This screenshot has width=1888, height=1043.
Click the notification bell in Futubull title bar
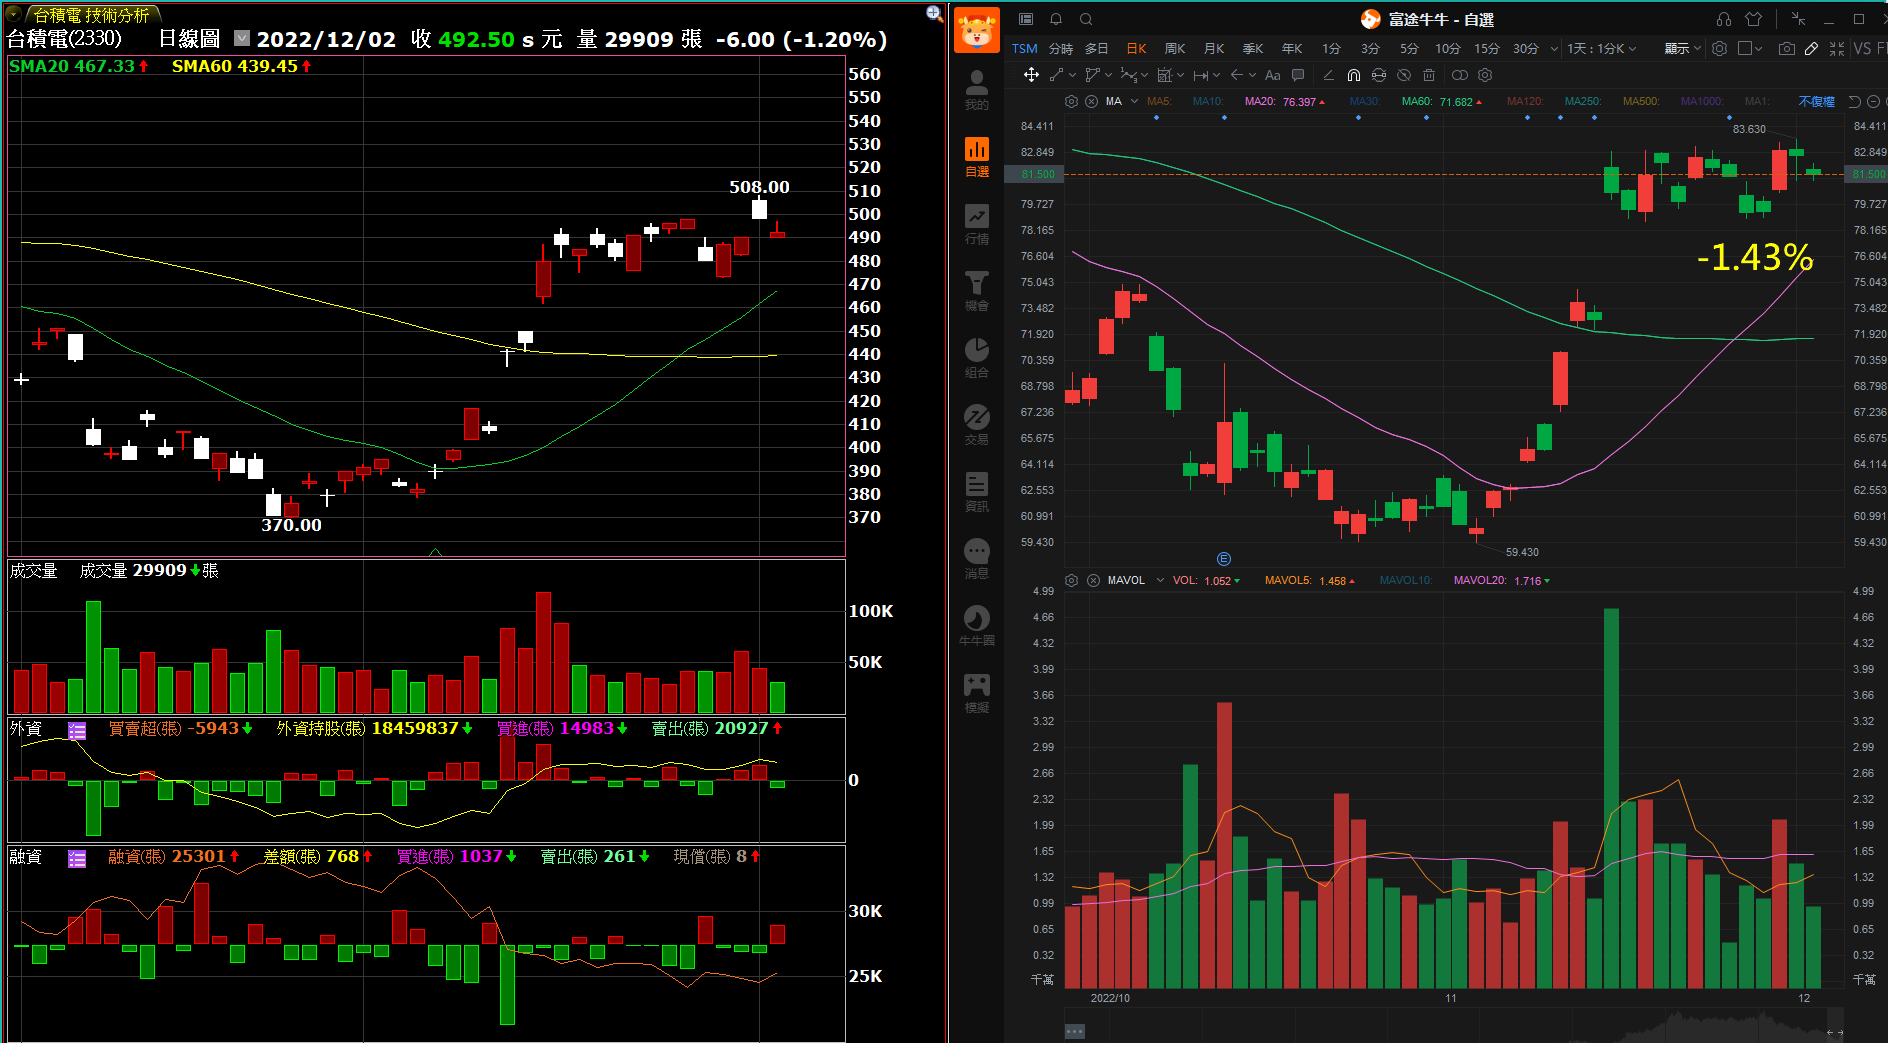pos(1056,19)
